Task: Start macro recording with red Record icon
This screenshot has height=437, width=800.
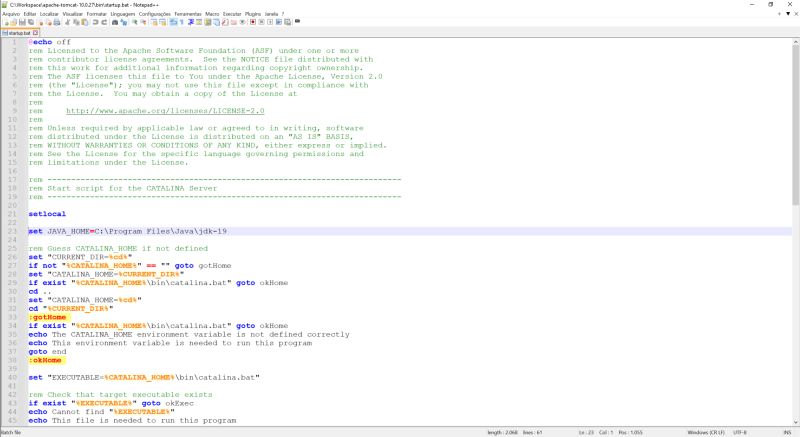Action: (x=253, y=22)
